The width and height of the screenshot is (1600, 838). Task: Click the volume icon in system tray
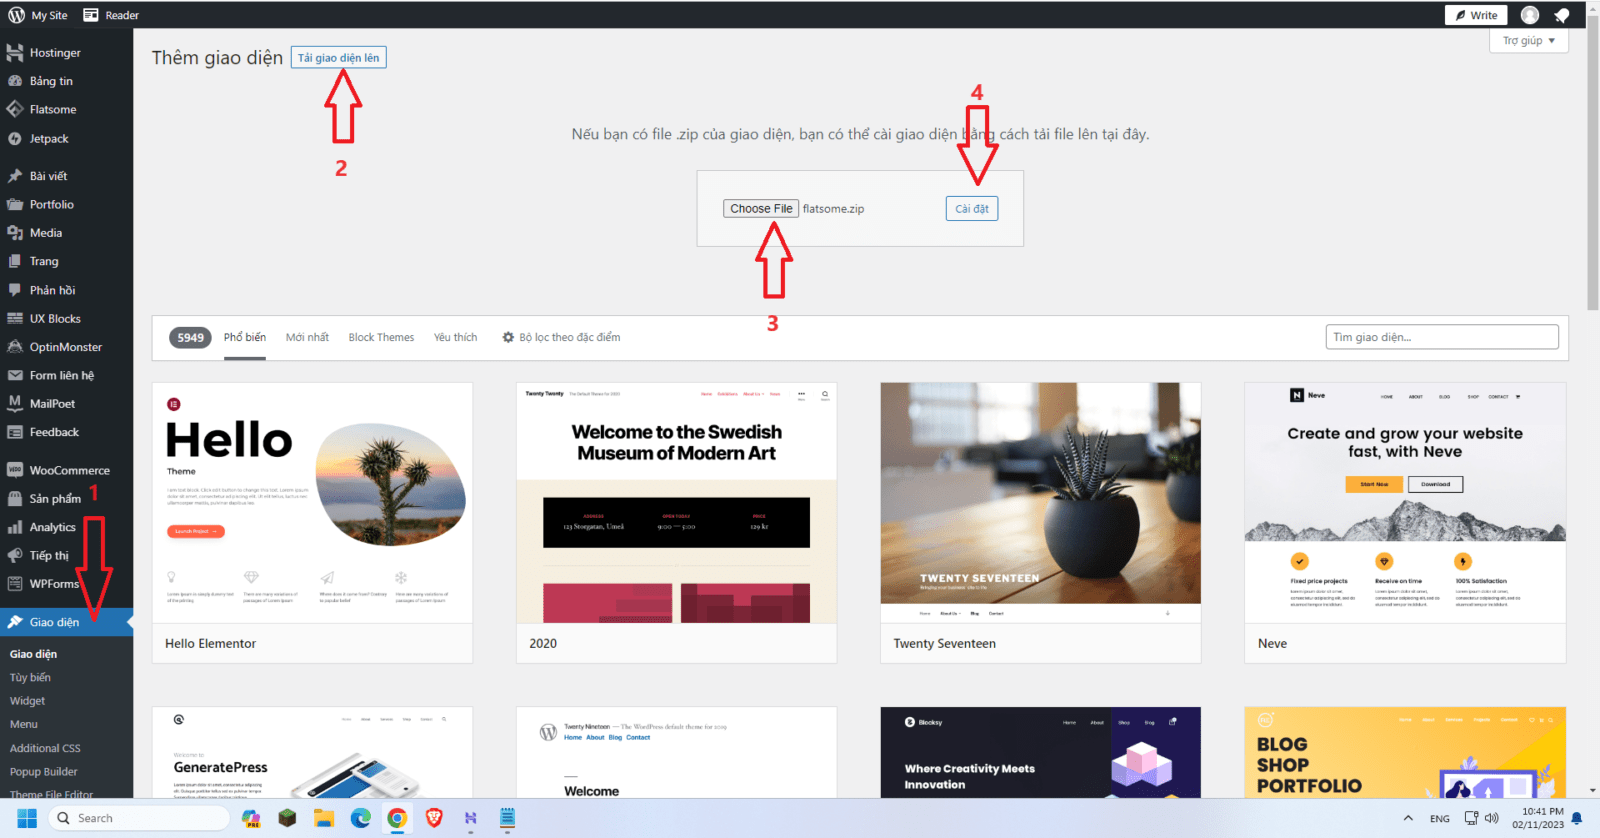[x=1492, y=818]
